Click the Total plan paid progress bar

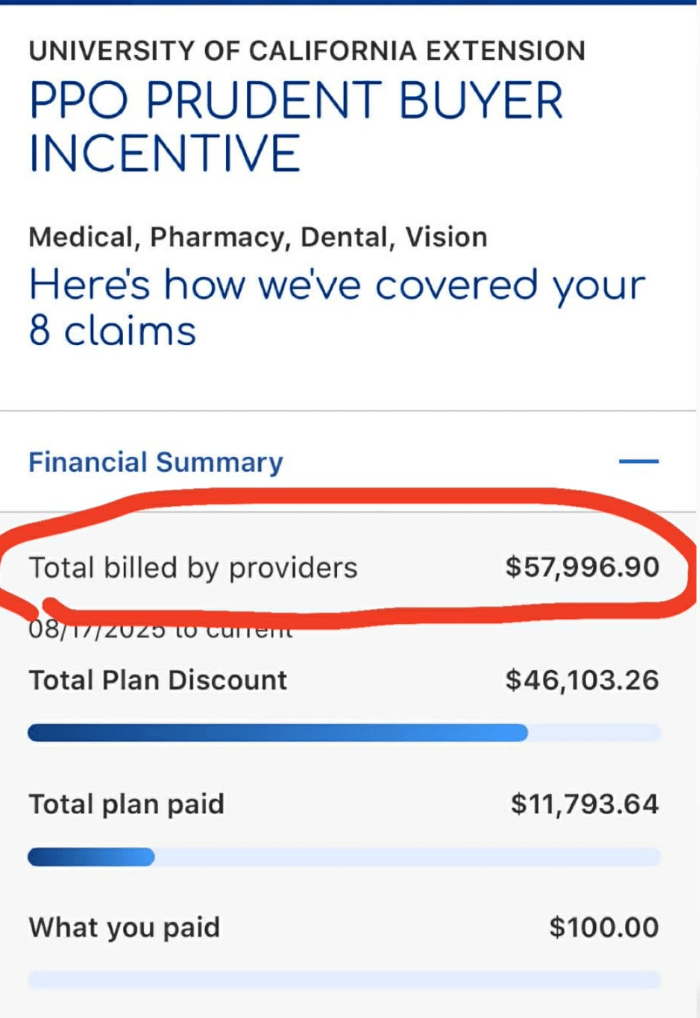[x=344, y=857]
